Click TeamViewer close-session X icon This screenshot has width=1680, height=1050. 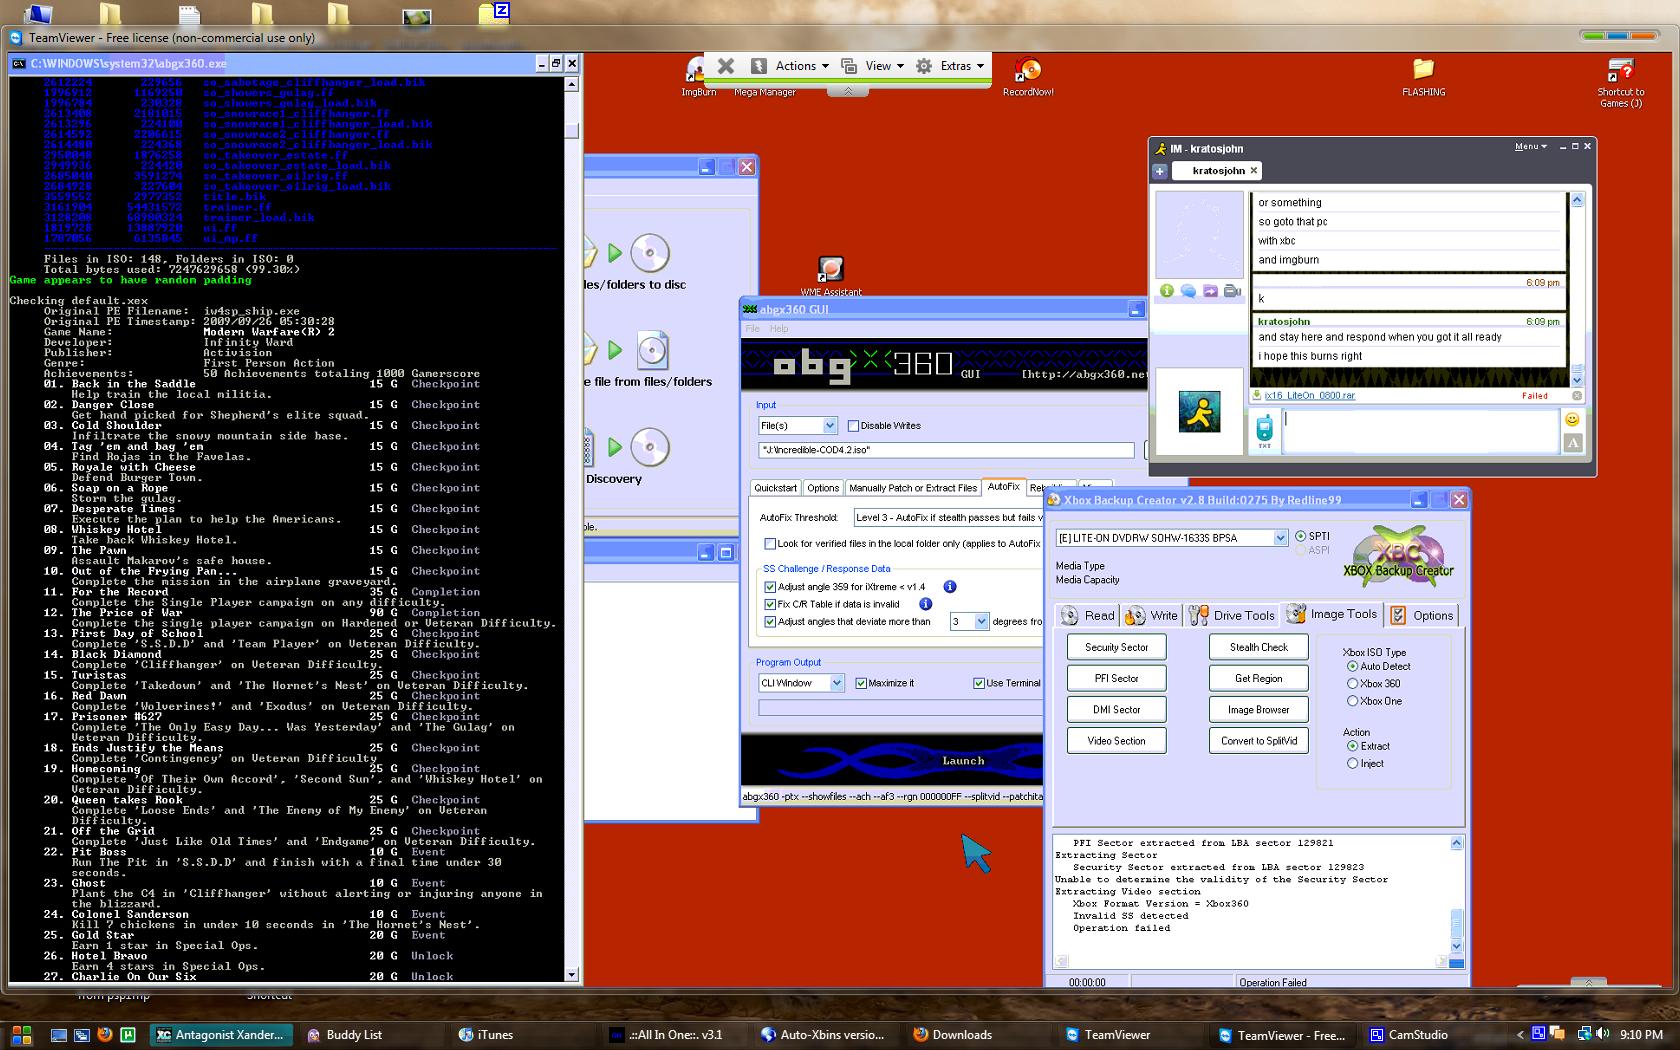(x=726, y=66)
